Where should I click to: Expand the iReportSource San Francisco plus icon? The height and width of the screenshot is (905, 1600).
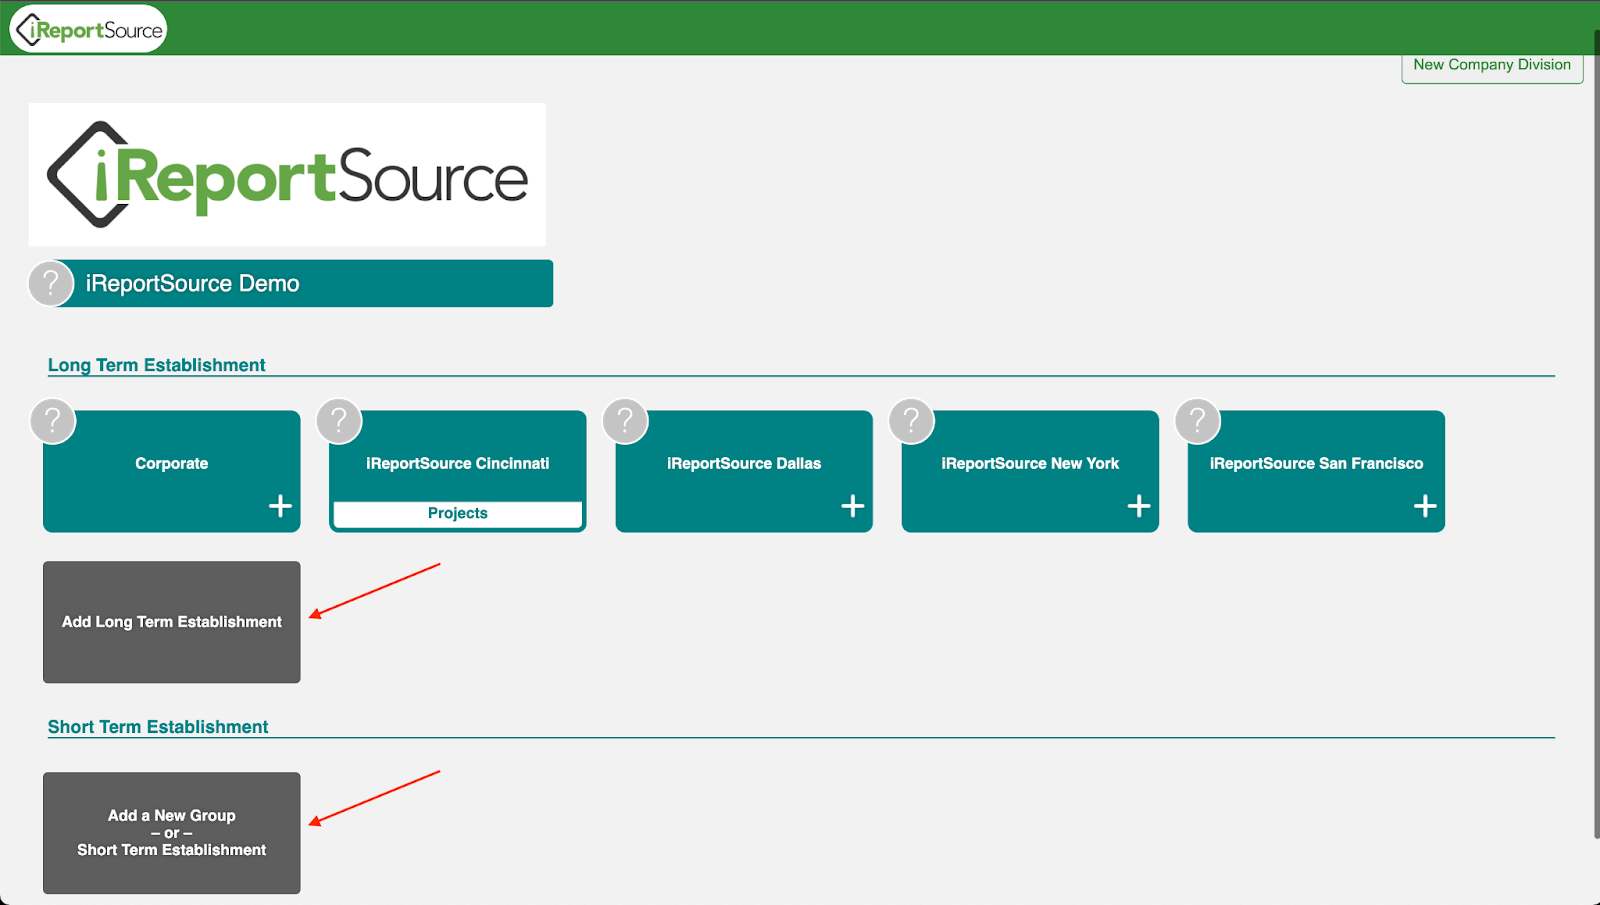point(1425,506)
